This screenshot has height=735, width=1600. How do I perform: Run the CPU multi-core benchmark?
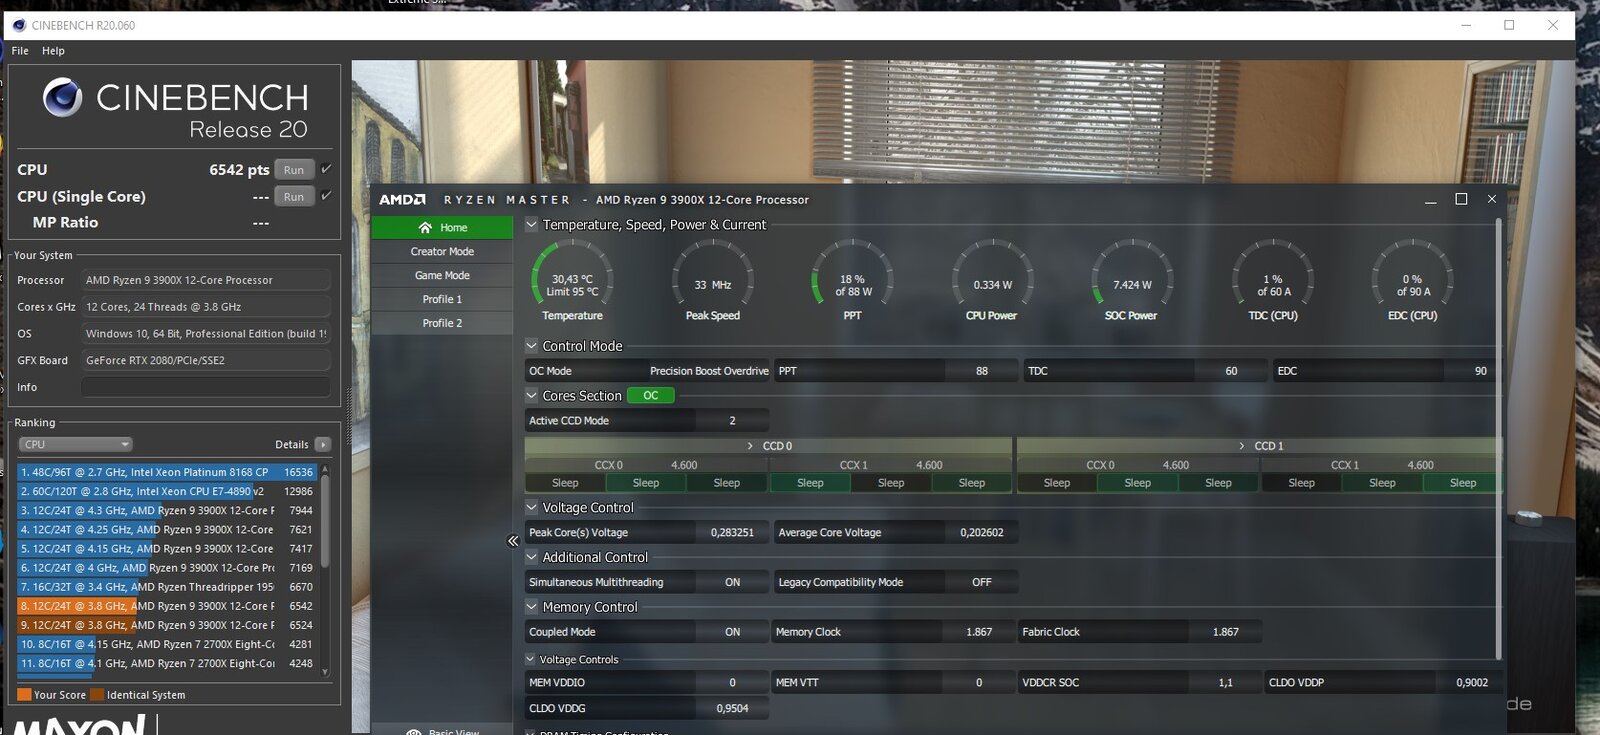tap(294, 170)
